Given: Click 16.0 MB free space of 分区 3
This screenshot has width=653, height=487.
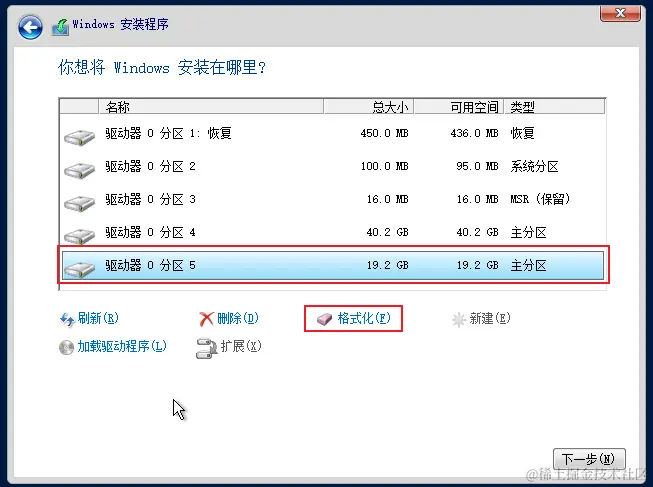Looking at the screenshot, I should [x=478, y=199].
